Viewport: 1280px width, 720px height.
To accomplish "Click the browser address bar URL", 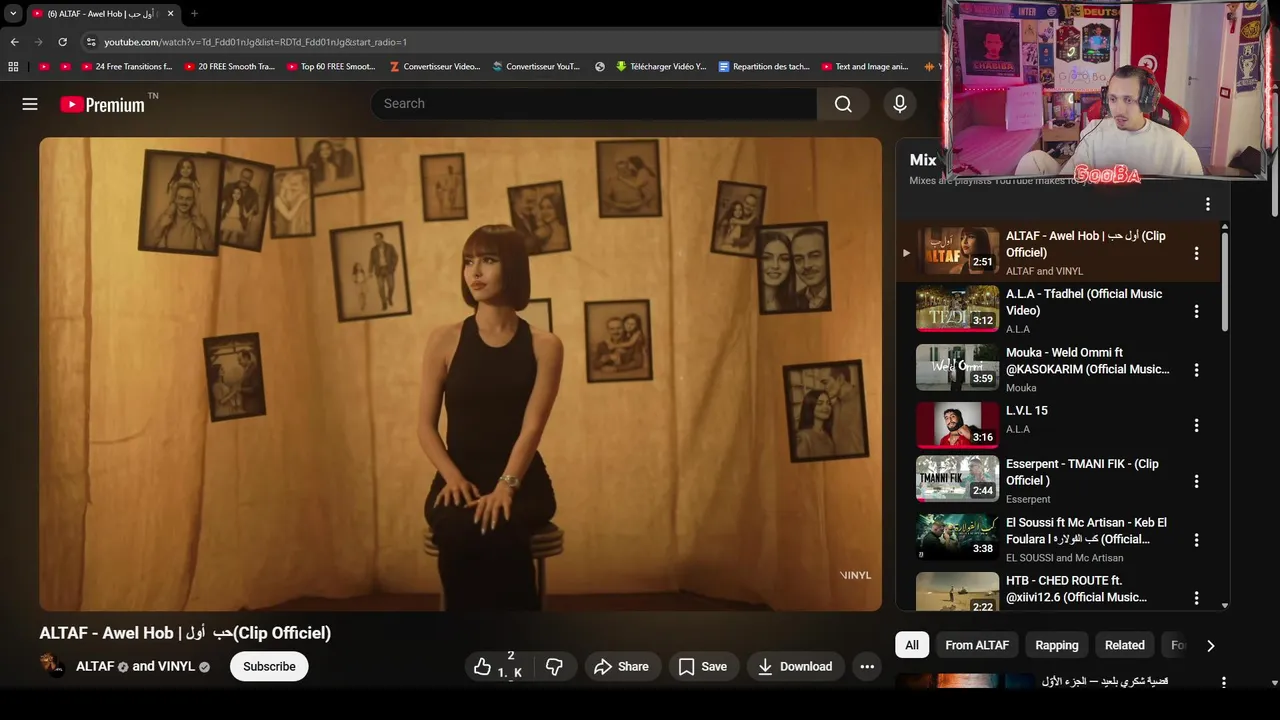I will click(x=255, y=42).
